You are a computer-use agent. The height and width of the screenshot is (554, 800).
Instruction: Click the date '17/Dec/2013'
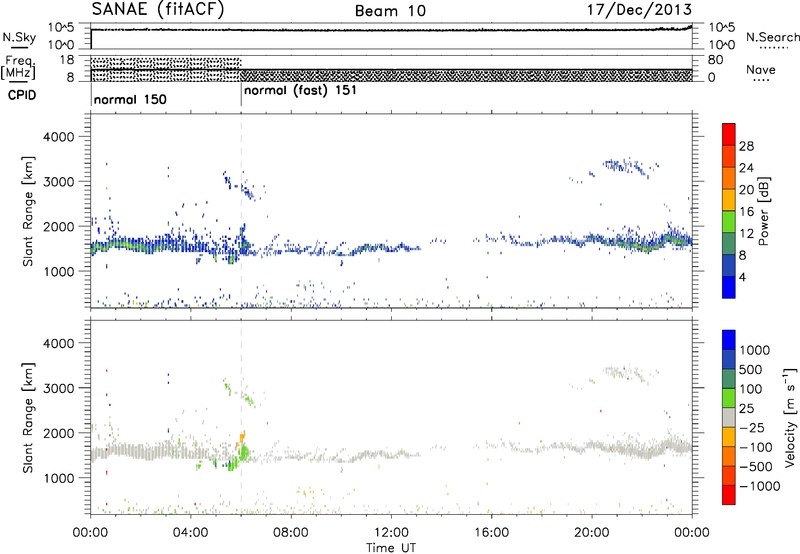coord(639,9)
